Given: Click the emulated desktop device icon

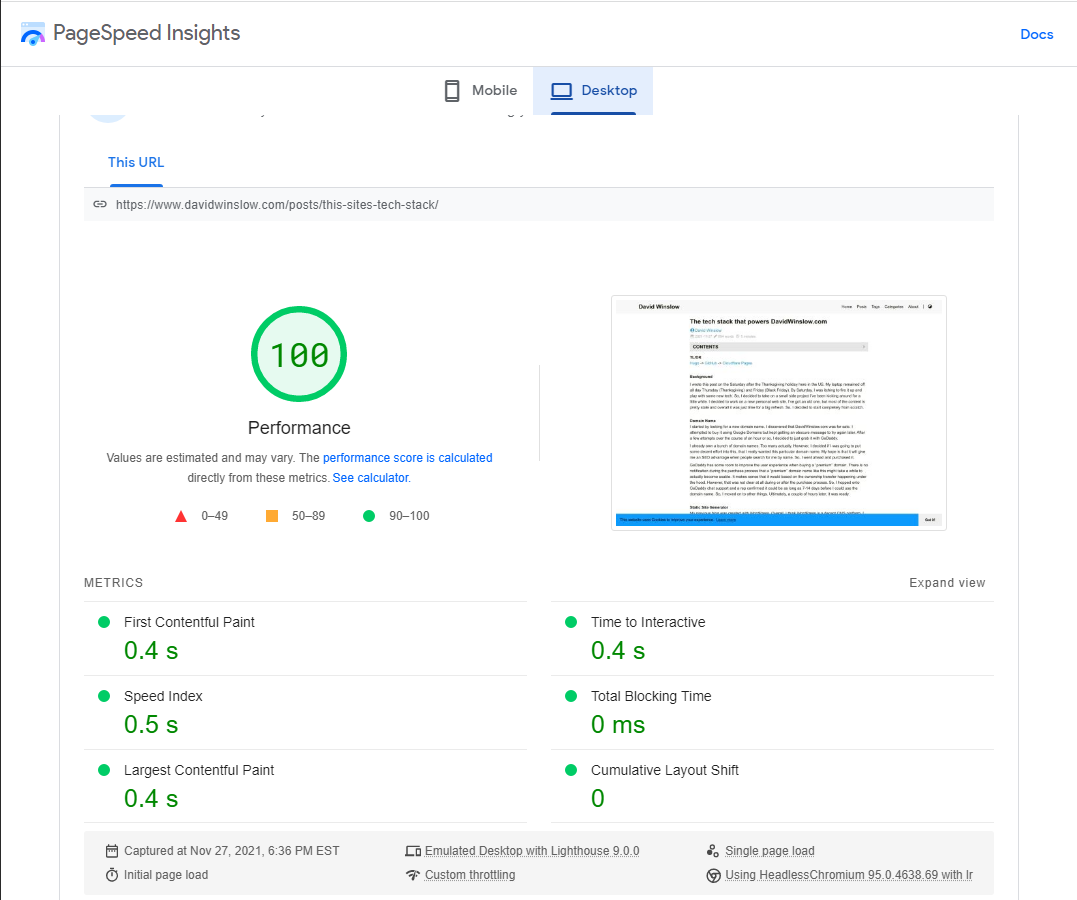Looking at the screenshot, I should pos(413,851).
